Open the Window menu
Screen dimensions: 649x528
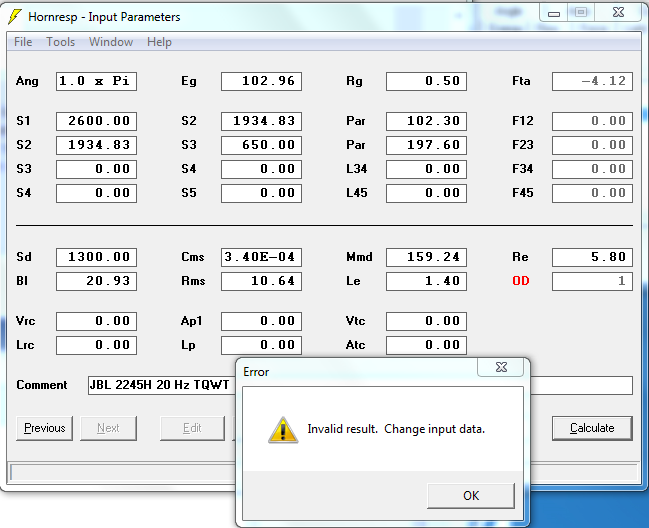111,42
